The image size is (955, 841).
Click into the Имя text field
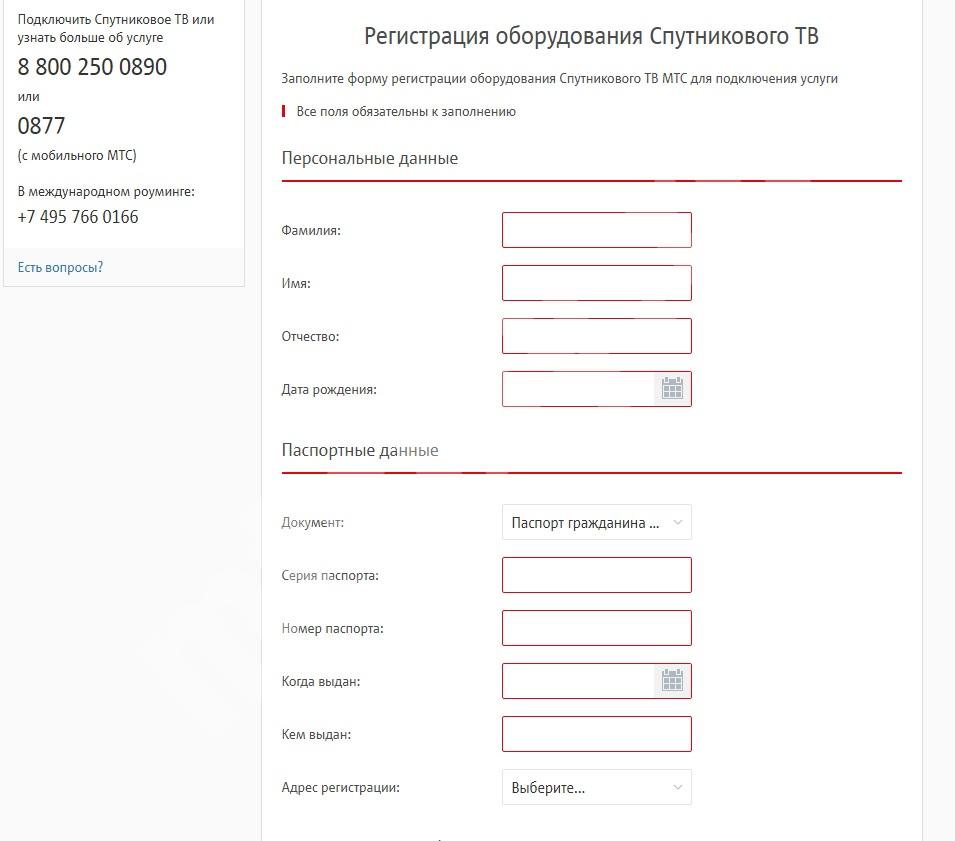coord(596,283)
